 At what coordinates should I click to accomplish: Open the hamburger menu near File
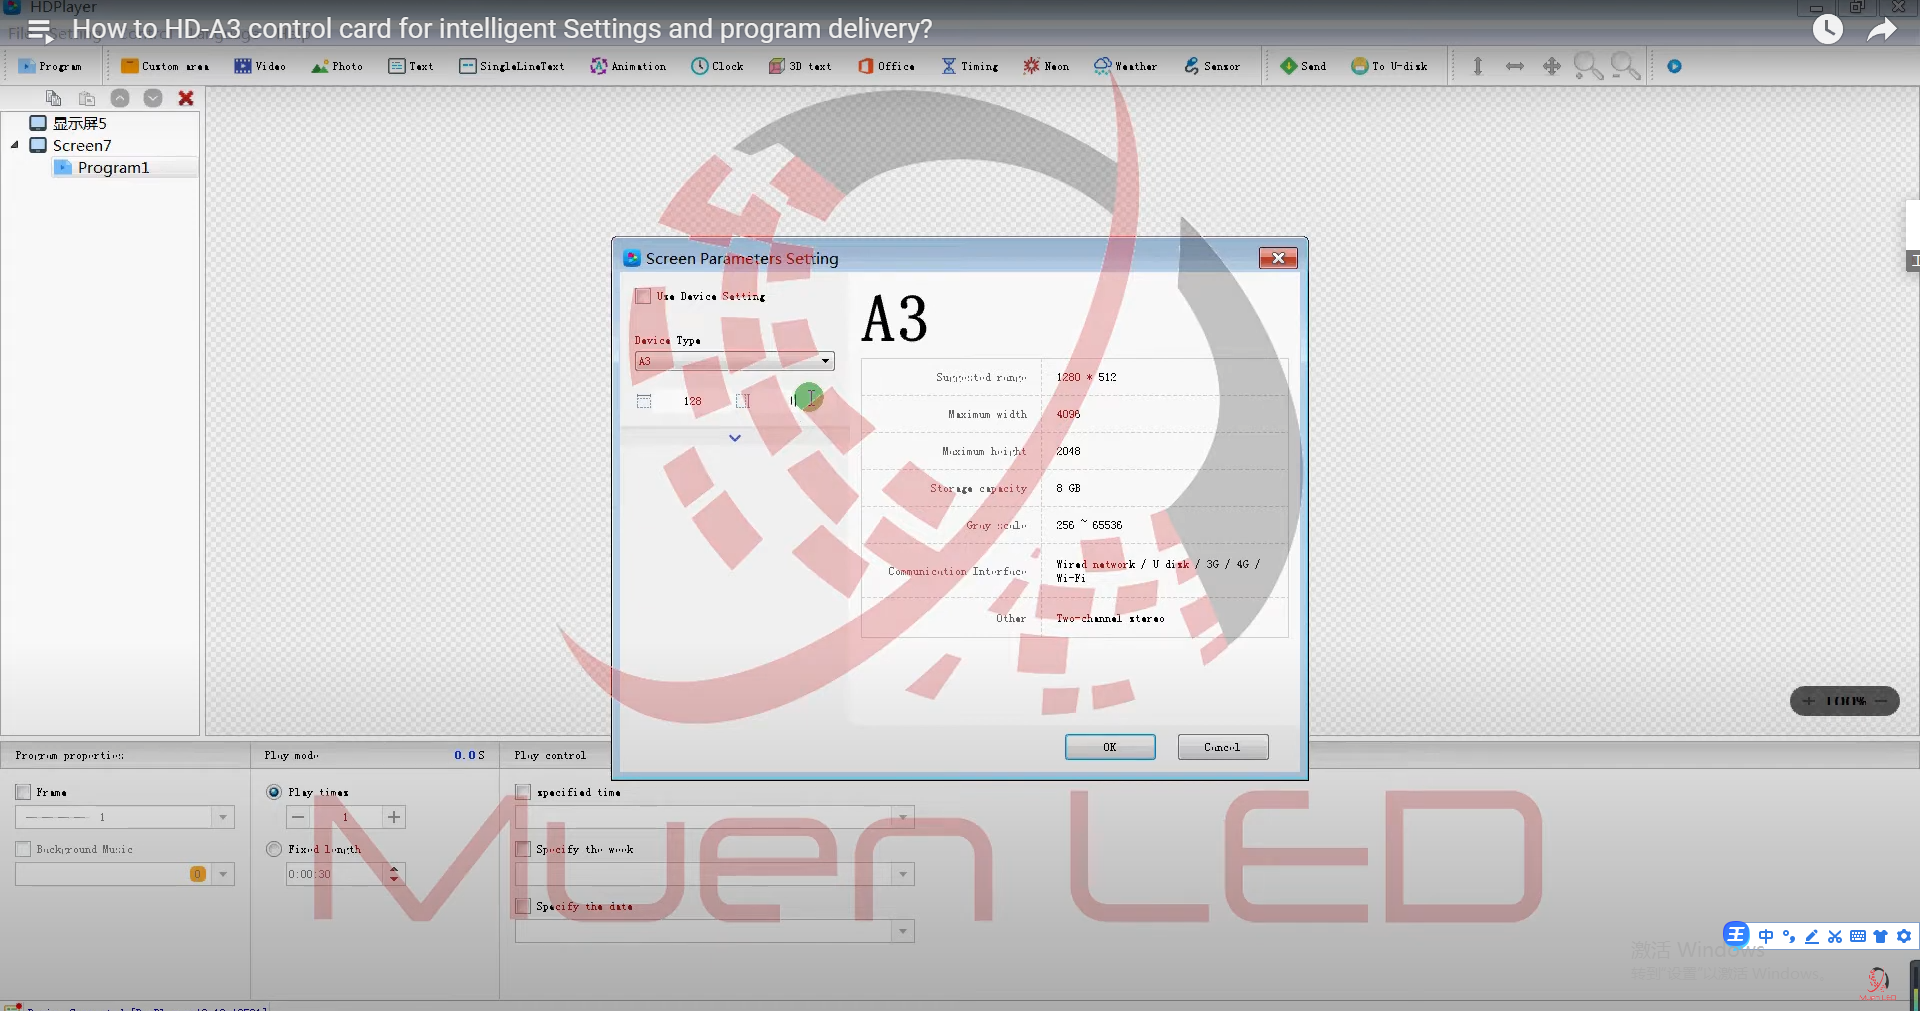39,29
